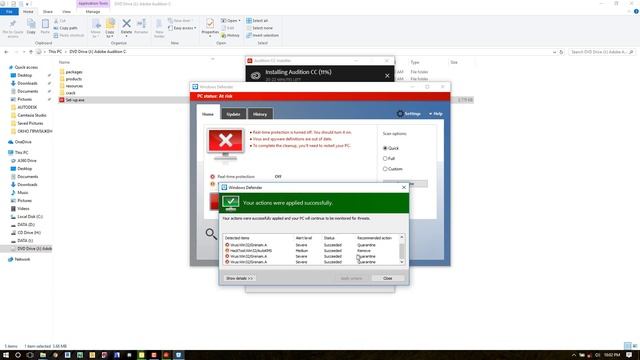Open the Move to dropdown in ribbon
This screenshot has width=640, height=360.
click(x=96, y=28)
